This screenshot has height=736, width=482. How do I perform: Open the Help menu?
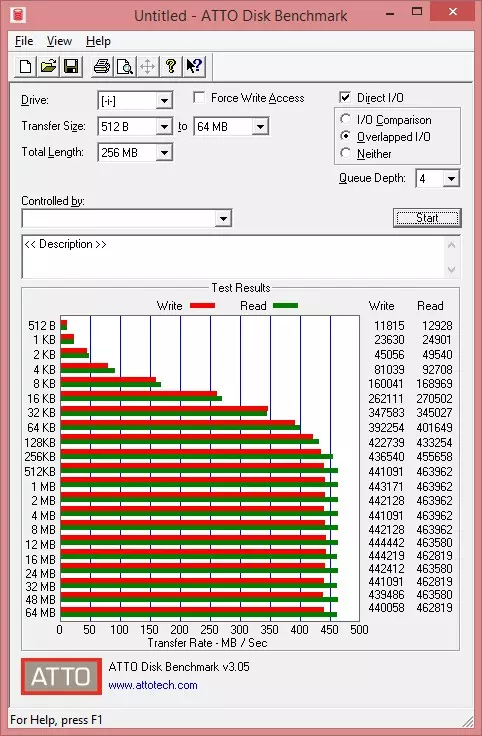pos(98,41)
